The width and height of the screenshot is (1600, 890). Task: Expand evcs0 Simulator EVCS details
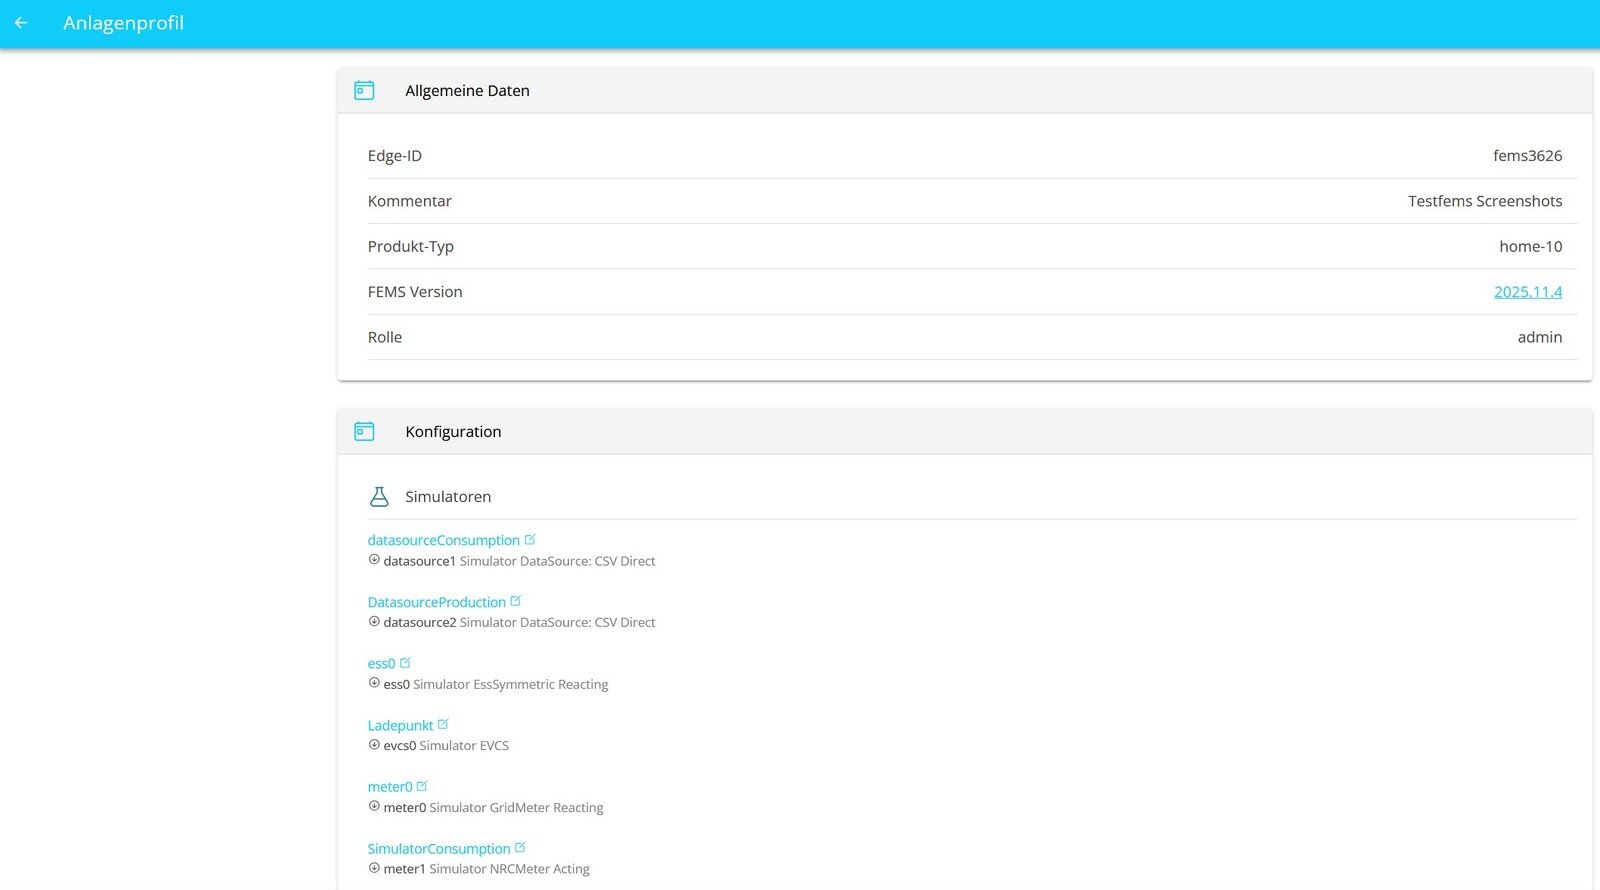(374, 745)
